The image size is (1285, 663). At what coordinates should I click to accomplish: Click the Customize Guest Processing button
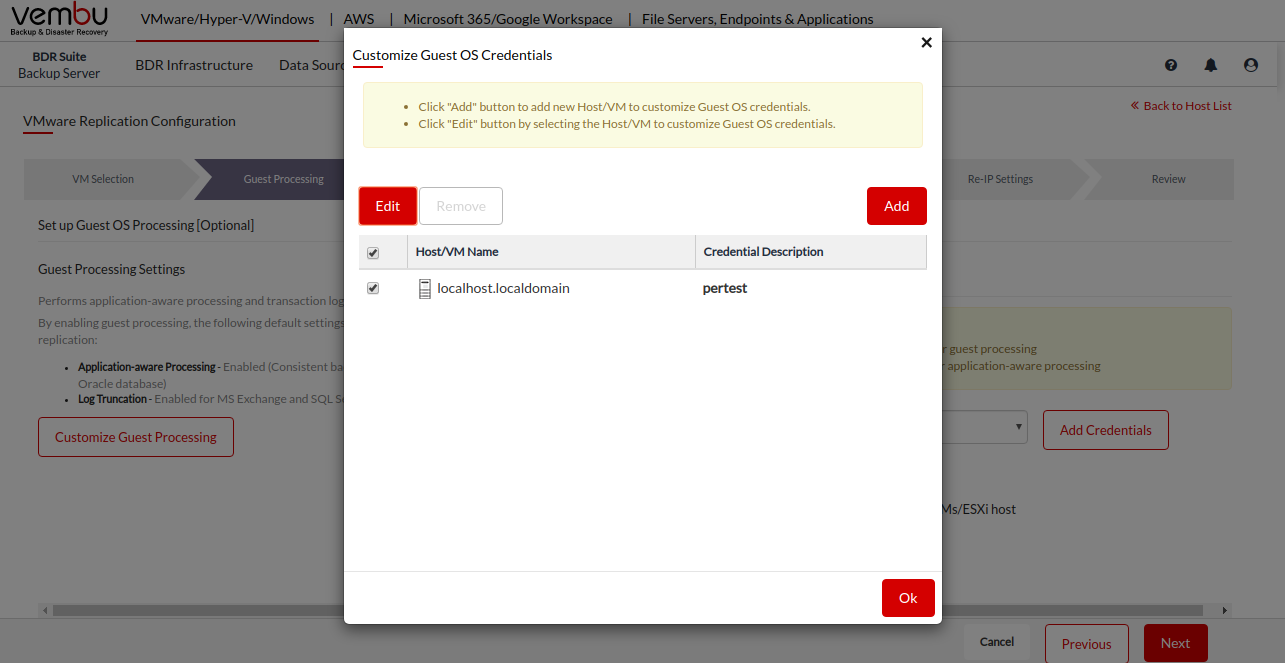[x=136, y=437]
